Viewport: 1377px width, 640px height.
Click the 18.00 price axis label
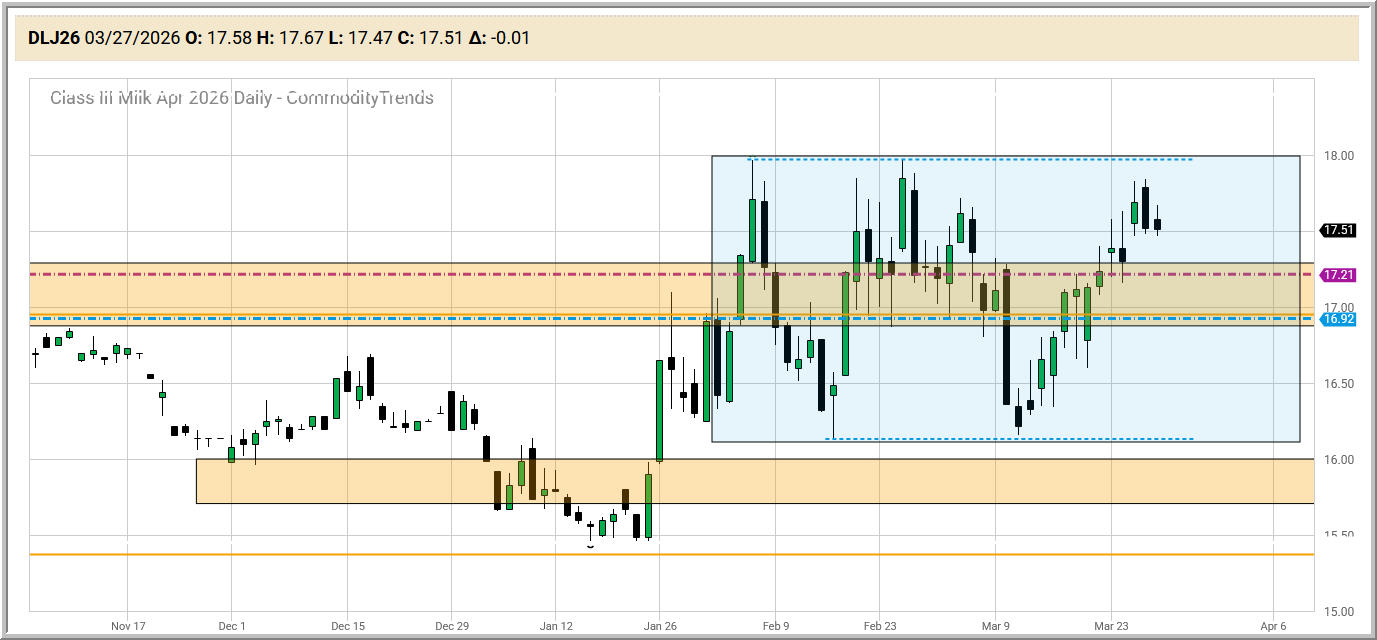pyautogui.click(x=1340, y=156)
